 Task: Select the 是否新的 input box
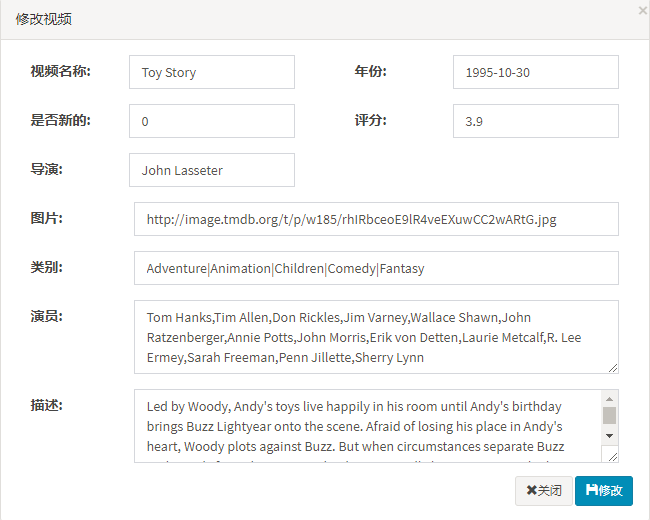click(212, 121)
